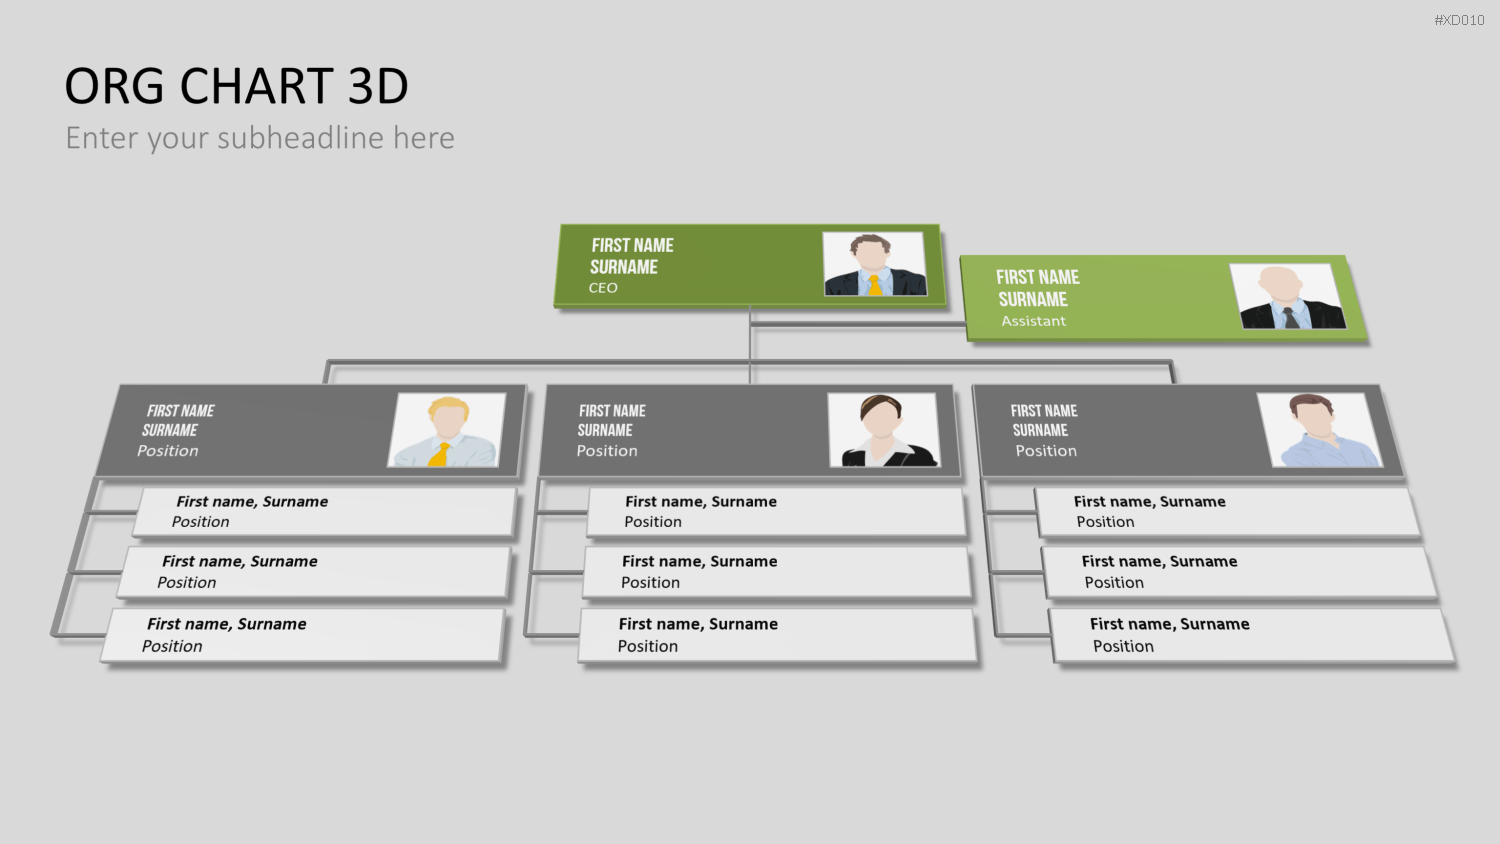Click the "Assistant" role label

click(1034, 321)
